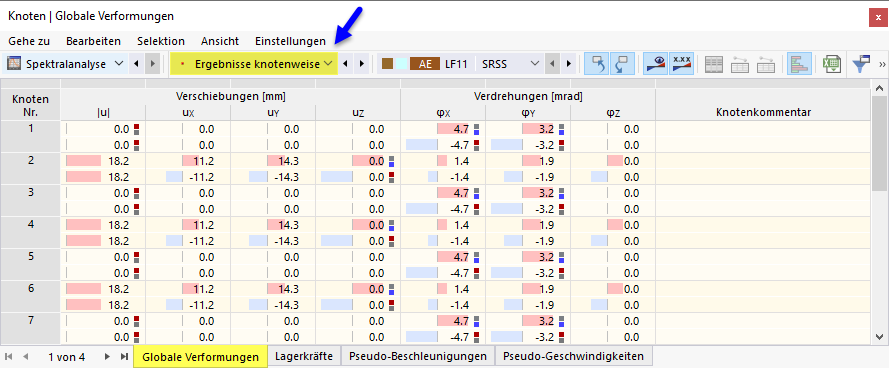Open the Gehe zu menu
This screenshot has width=889, height=368.
(29, 41)
